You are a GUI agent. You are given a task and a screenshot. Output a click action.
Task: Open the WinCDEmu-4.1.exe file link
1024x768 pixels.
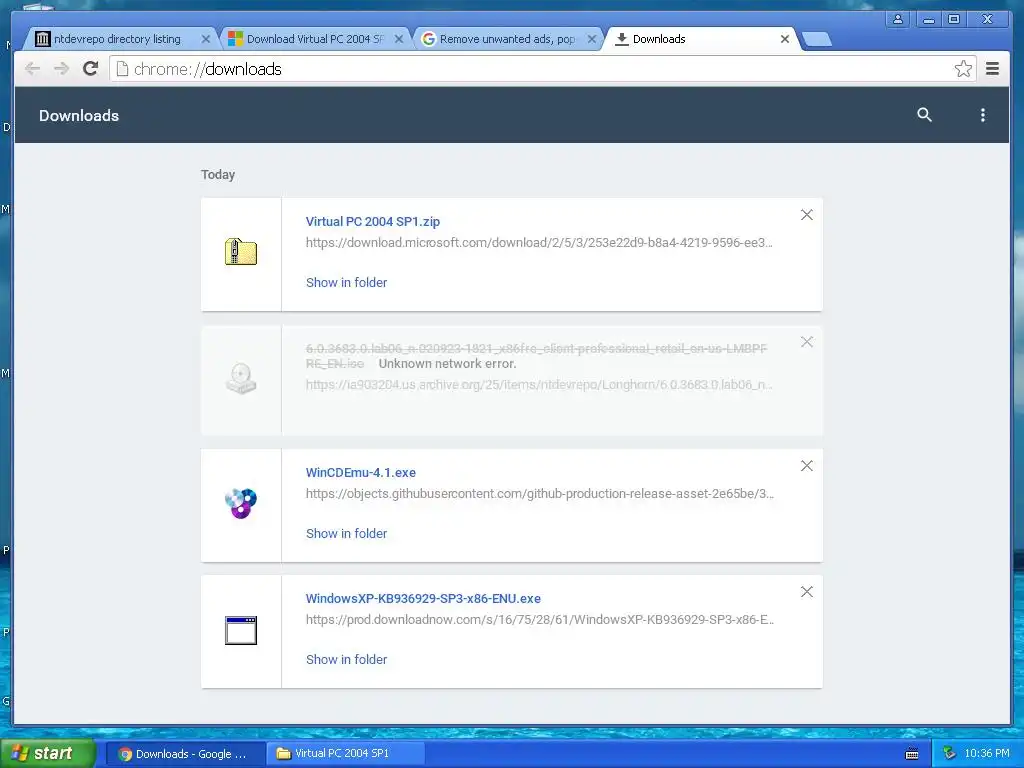[x=360, y=472]
